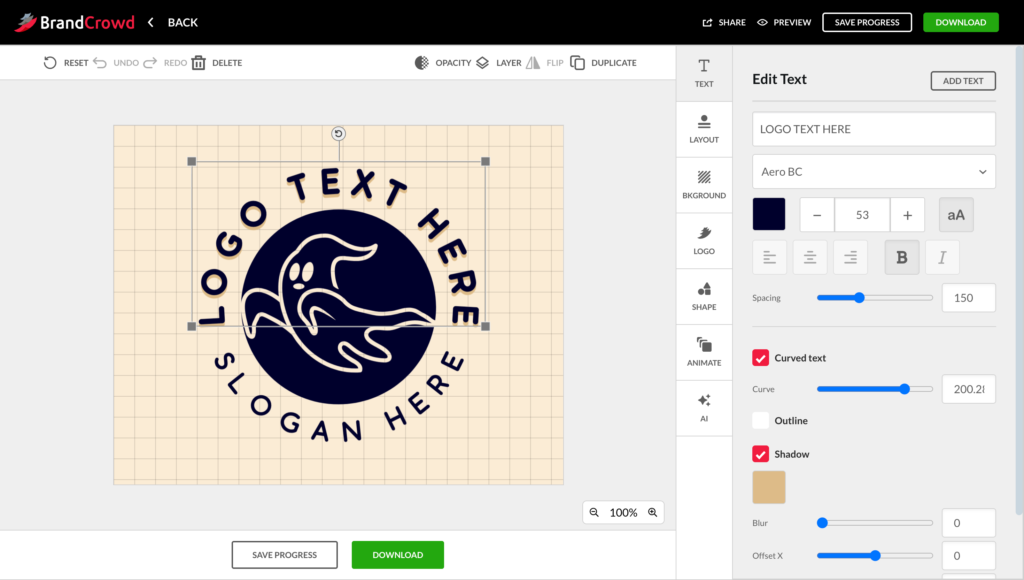Open the Opacity control
This screenshot has height=580, width=1024.
[422, 63]
